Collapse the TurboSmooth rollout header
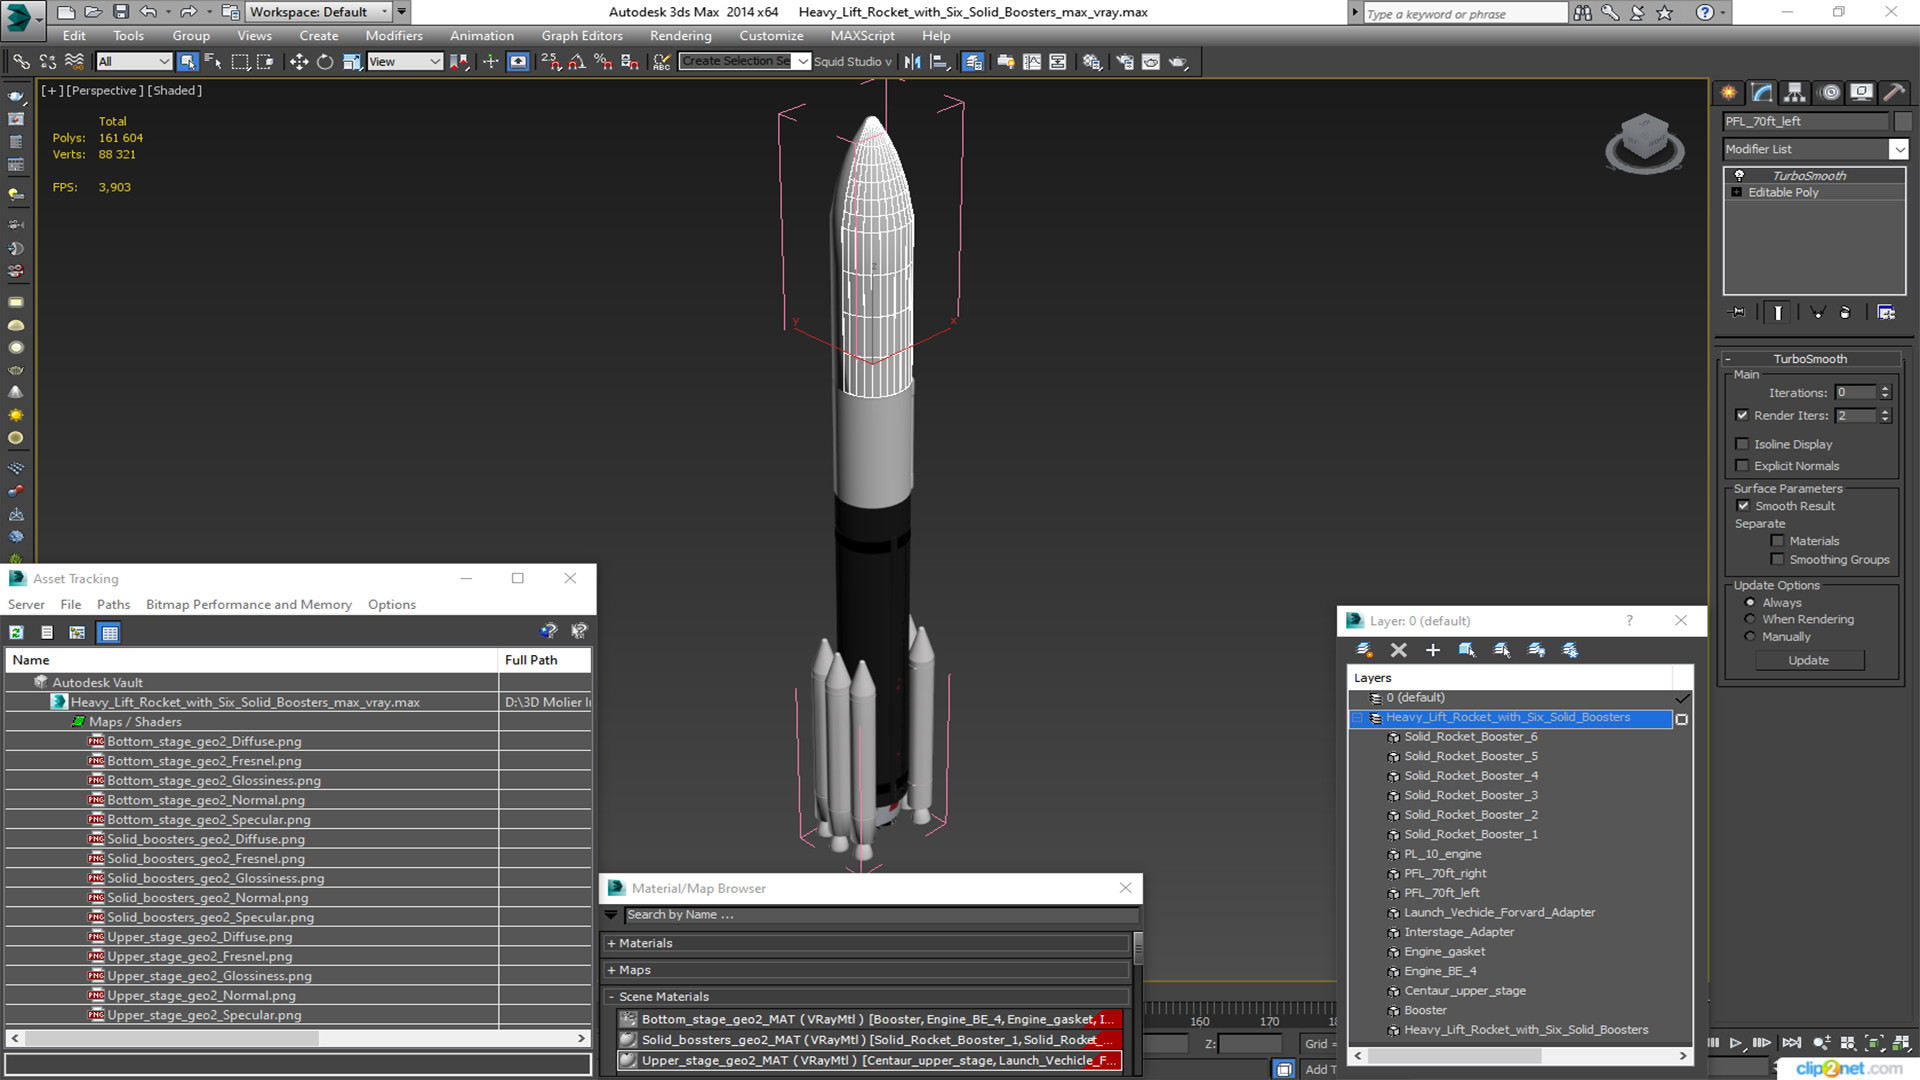 (1810, 359)
